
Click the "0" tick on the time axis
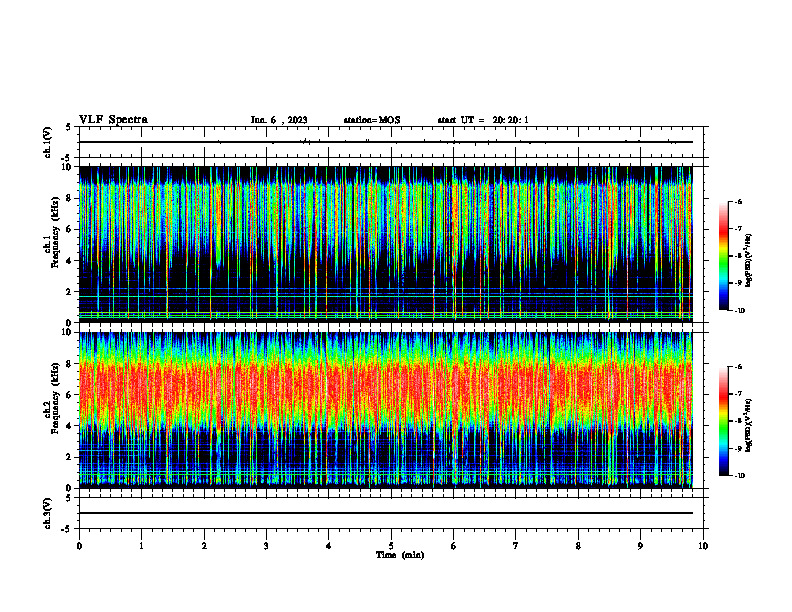(x=79, y=546)
